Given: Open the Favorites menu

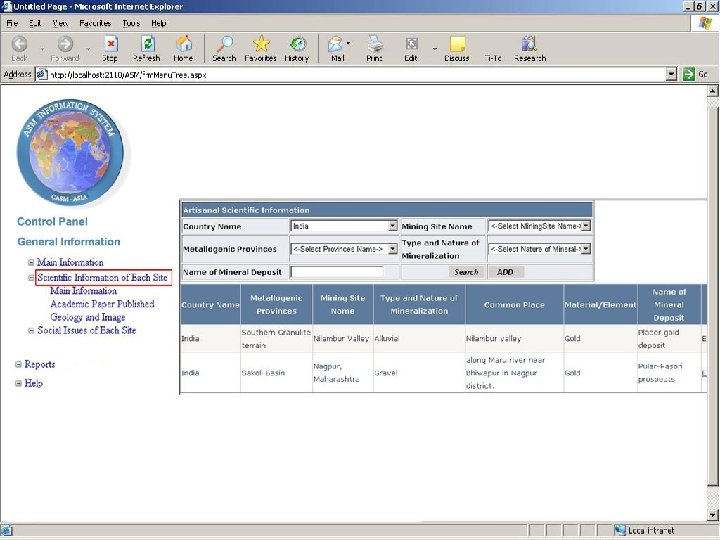Looking at the screenshot, I should [x=95, y=23].
